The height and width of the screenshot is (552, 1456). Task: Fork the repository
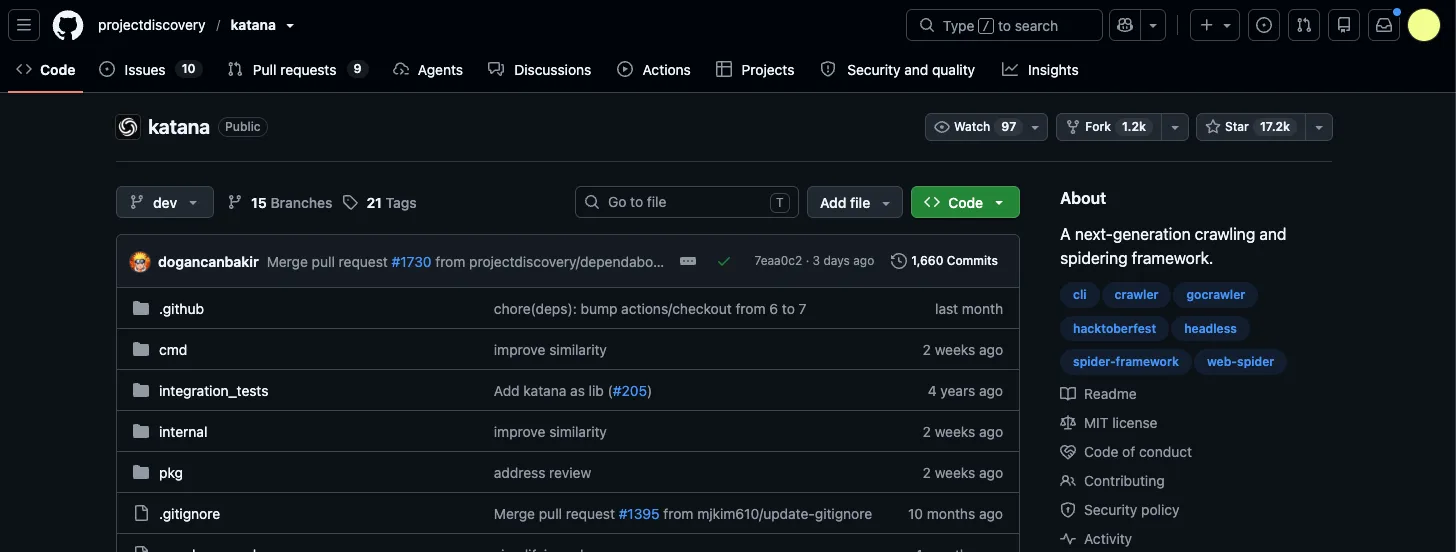click(x=1108, y=127)
